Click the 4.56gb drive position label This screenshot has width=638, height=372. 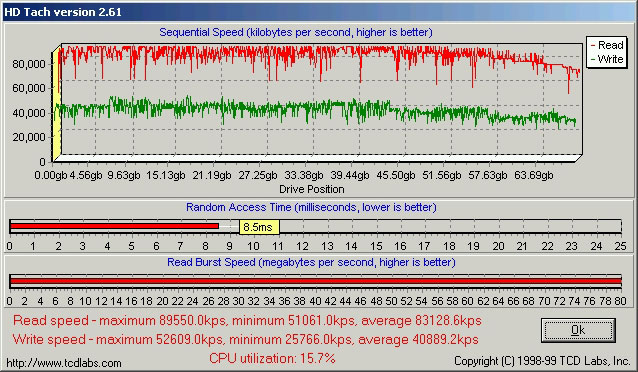tap(85, 175)
